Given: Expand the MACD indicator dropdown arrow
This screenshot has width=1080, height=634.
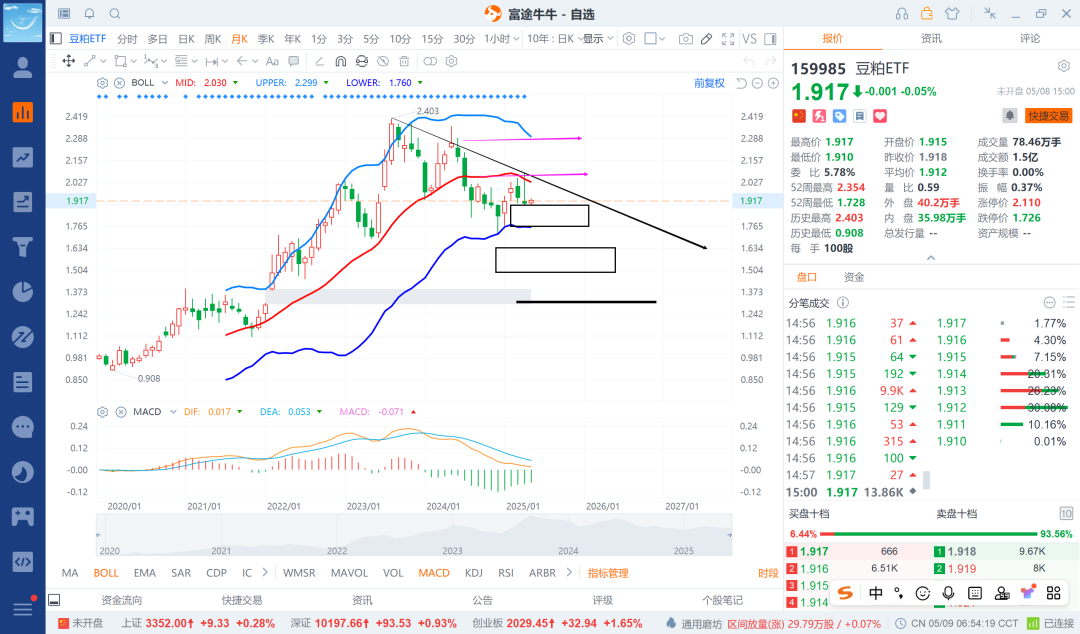Looking at the screenshot, I should 173,412.
